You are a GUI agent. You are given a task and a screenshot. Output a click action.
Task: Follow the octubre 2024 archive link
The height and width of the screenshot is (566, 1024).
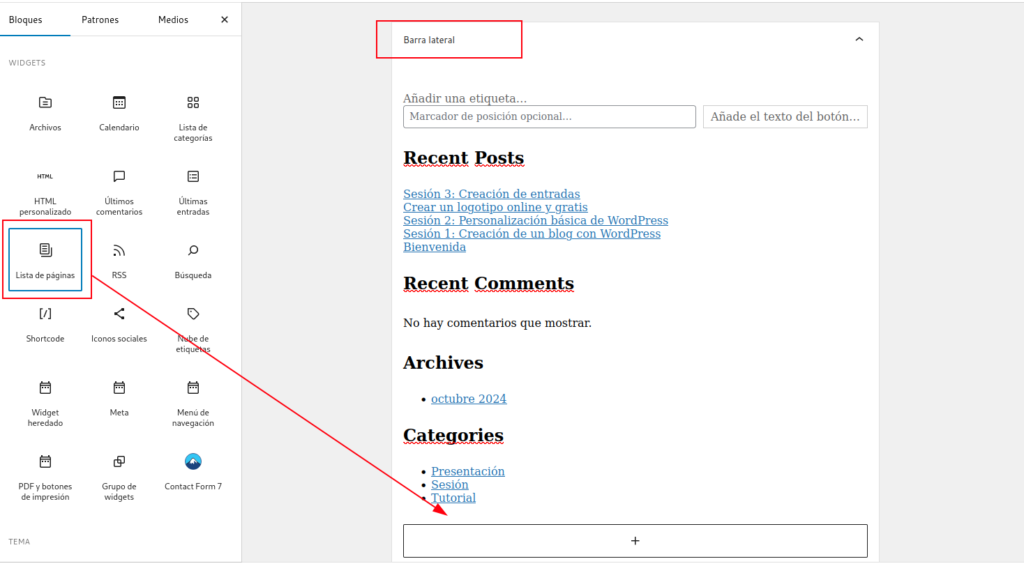tap(468, 399)
